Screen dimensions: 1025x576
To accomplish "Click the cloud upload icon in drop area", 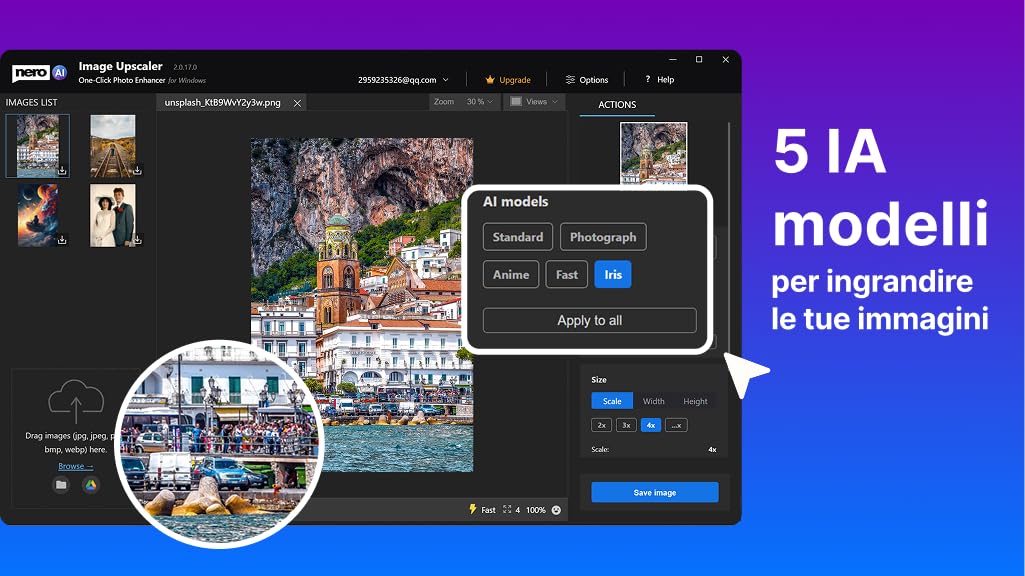I will [x=76, y=400].
